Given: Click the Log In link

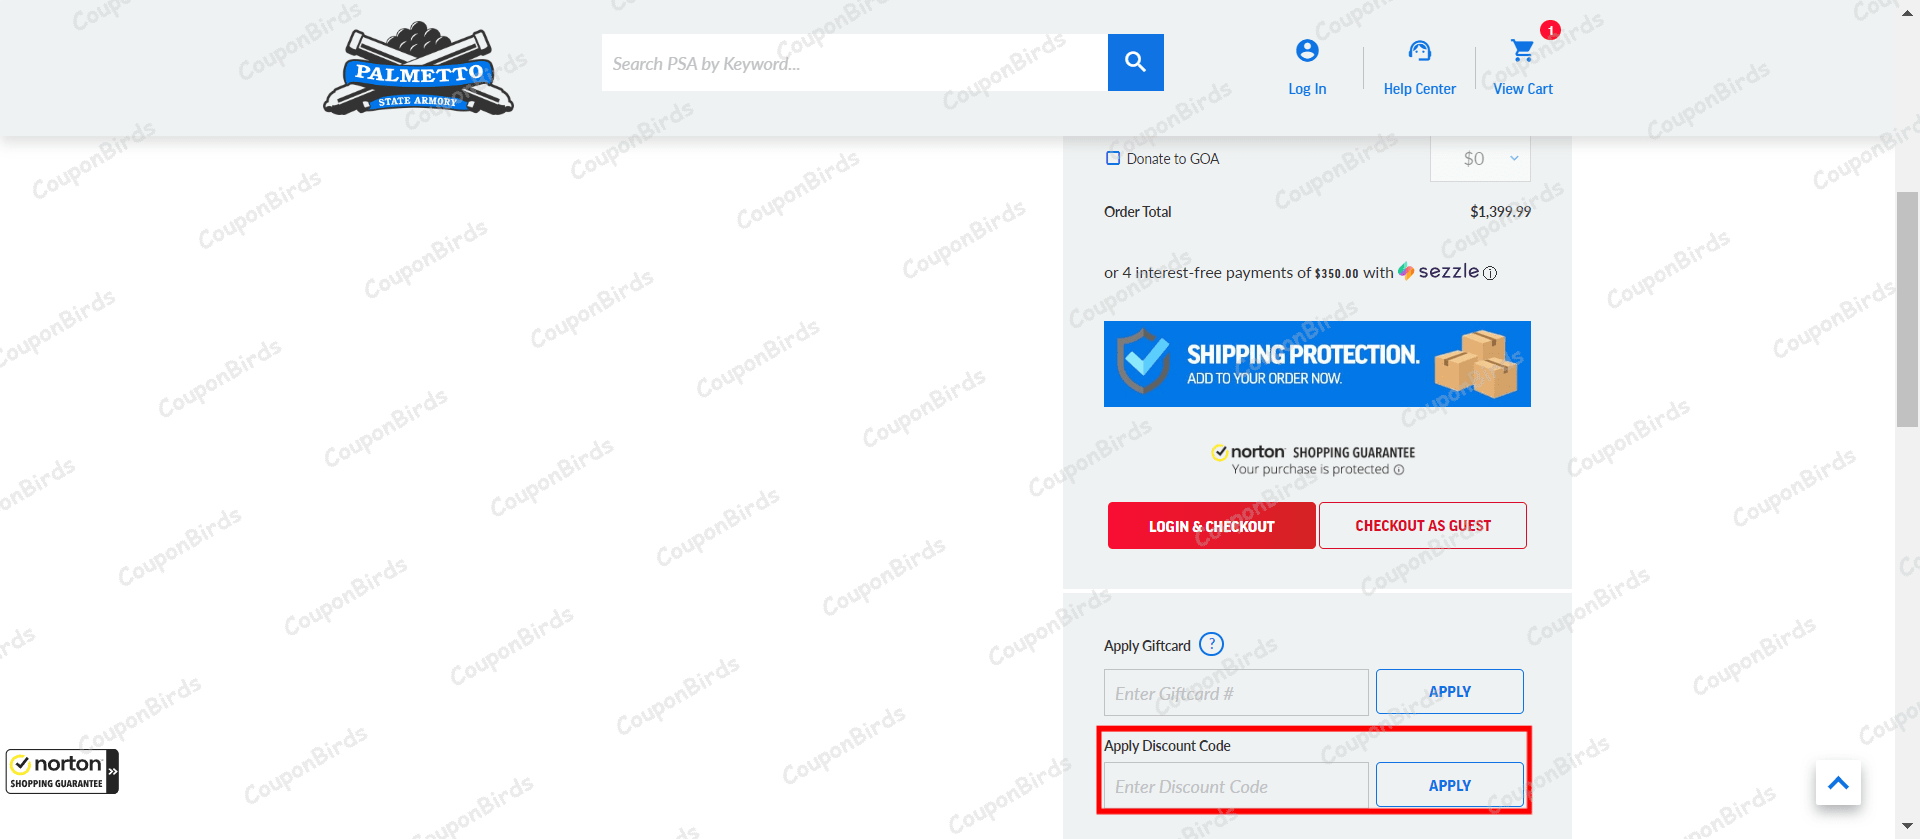Looking at the screenshot, I should click(1307, 89).
